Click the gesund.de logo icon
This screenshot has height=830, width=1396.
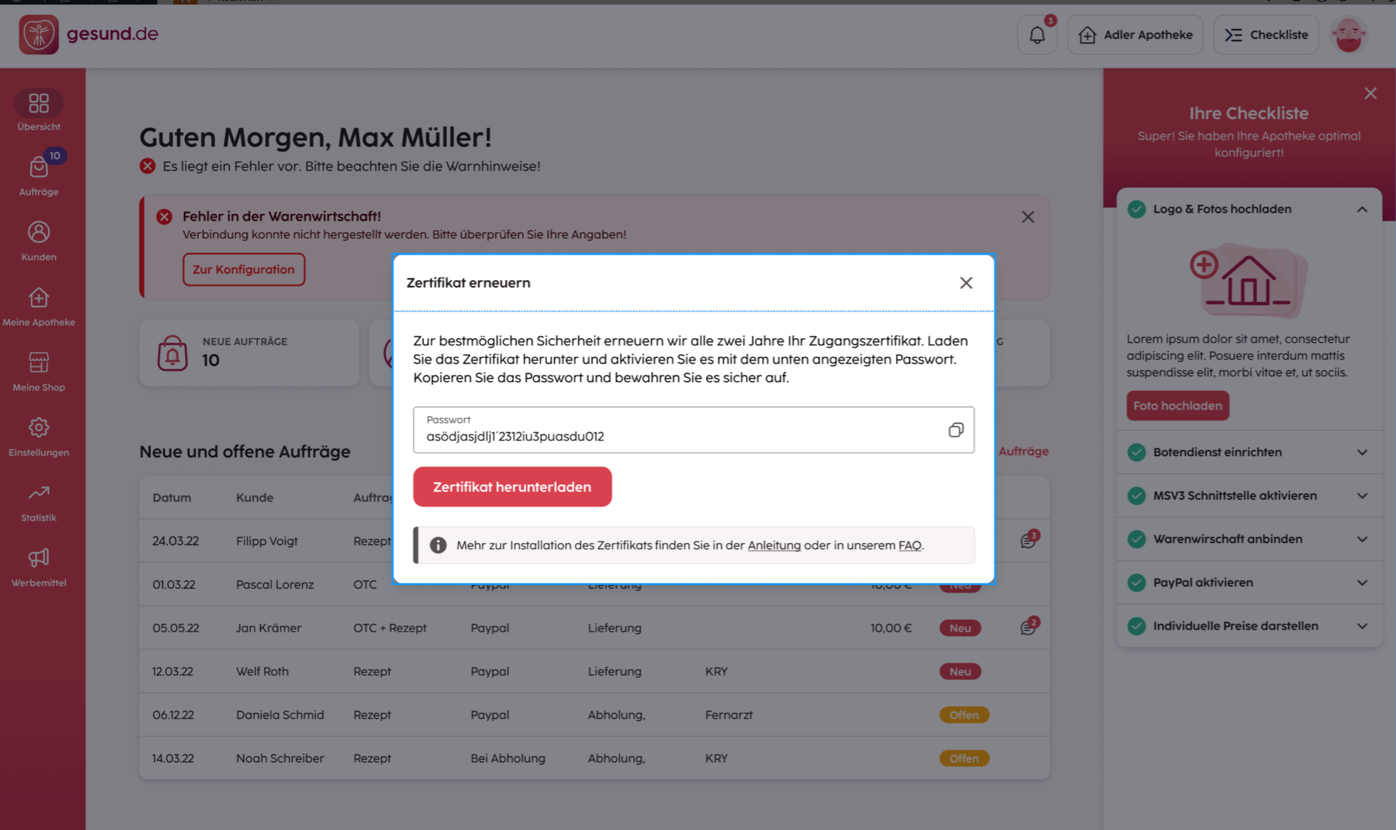point(38,35)
